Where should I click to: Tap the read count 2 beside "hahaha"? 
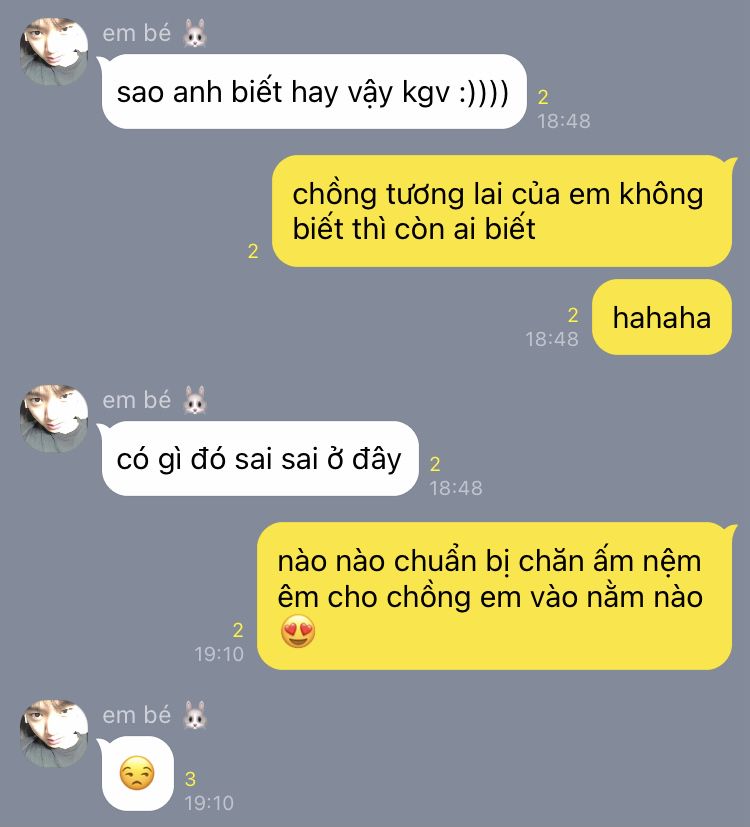(x=573, y=315)
